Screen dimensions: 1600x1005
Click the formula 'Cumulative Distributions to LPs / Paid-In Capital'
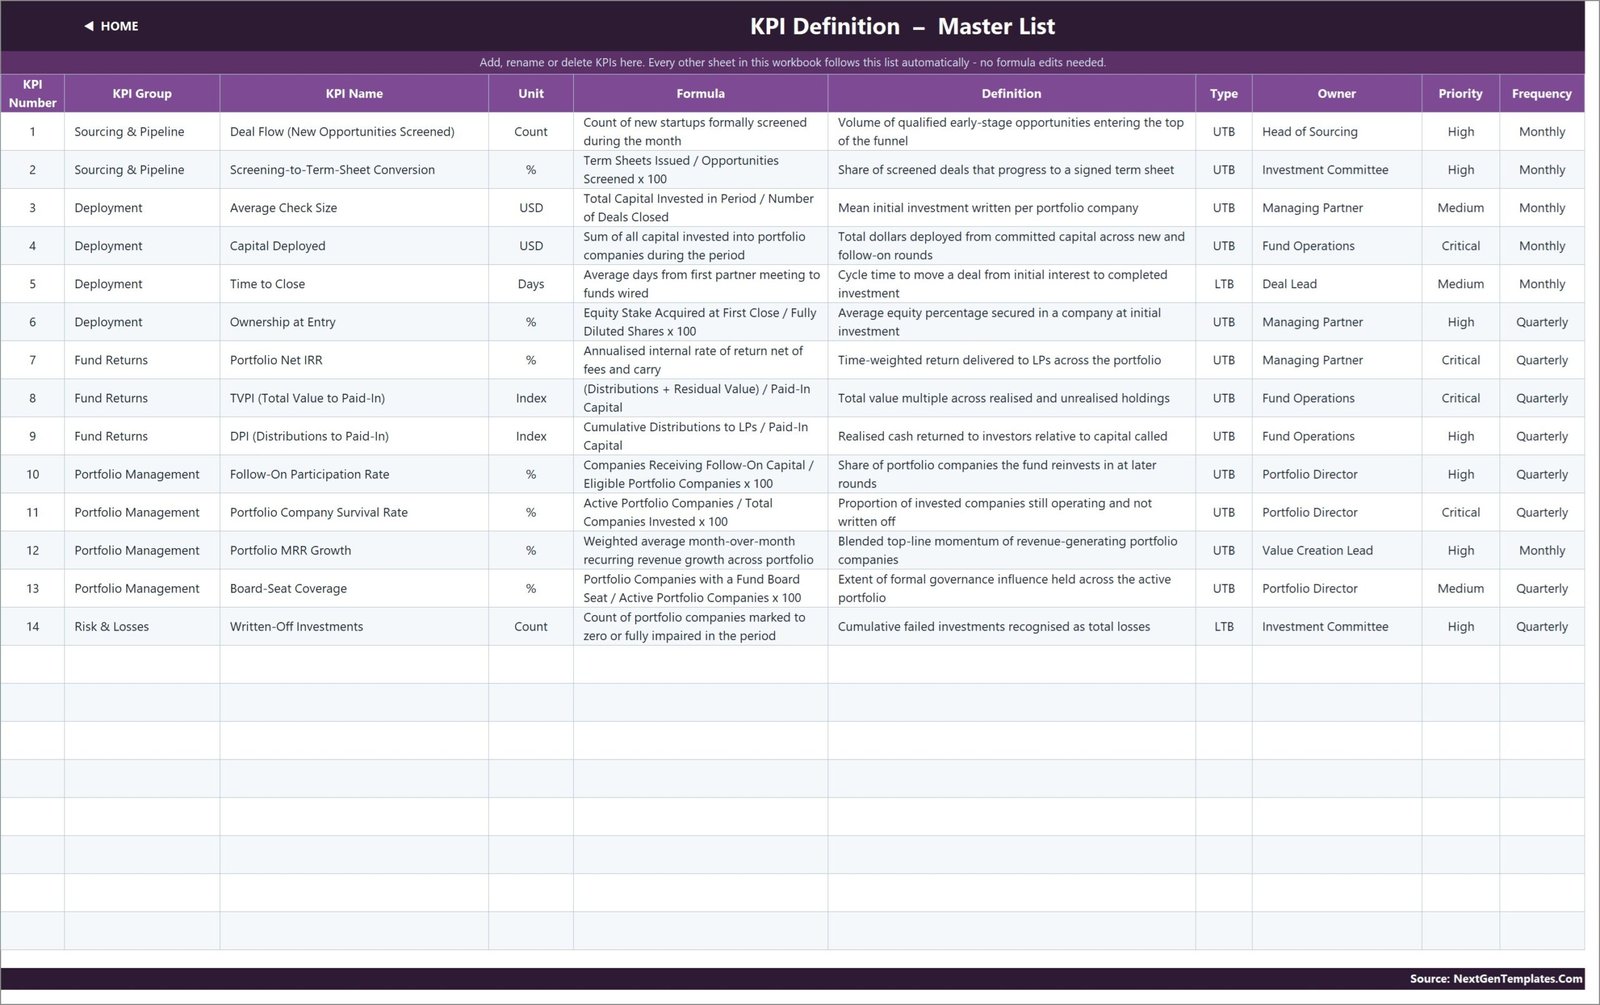700,436
